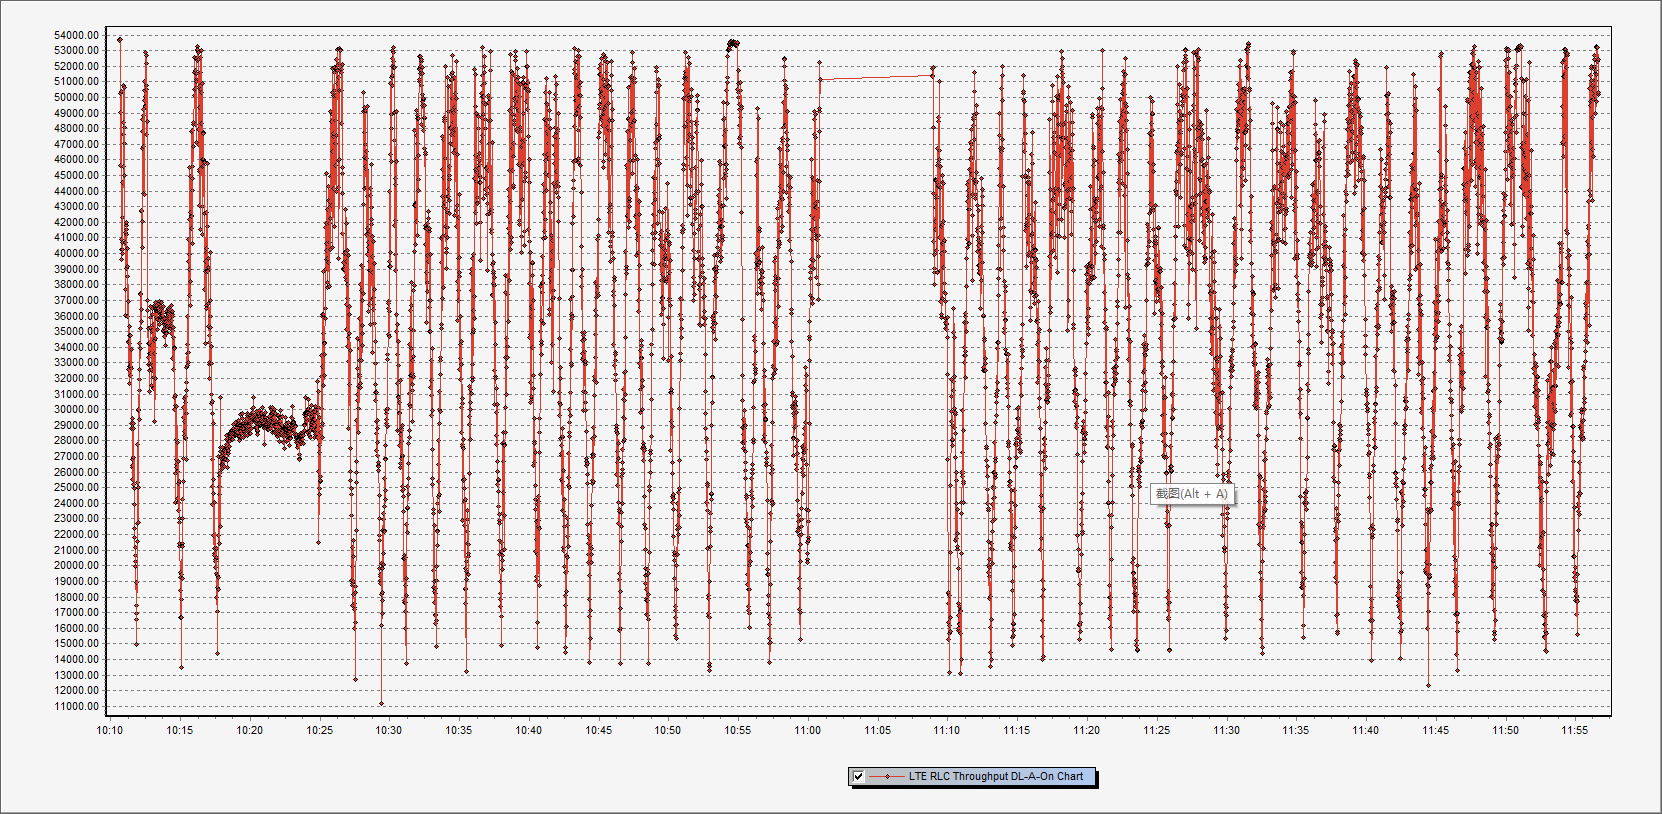
Task: Click the 11:30 time axis label
Action: tap(1227, 730)
